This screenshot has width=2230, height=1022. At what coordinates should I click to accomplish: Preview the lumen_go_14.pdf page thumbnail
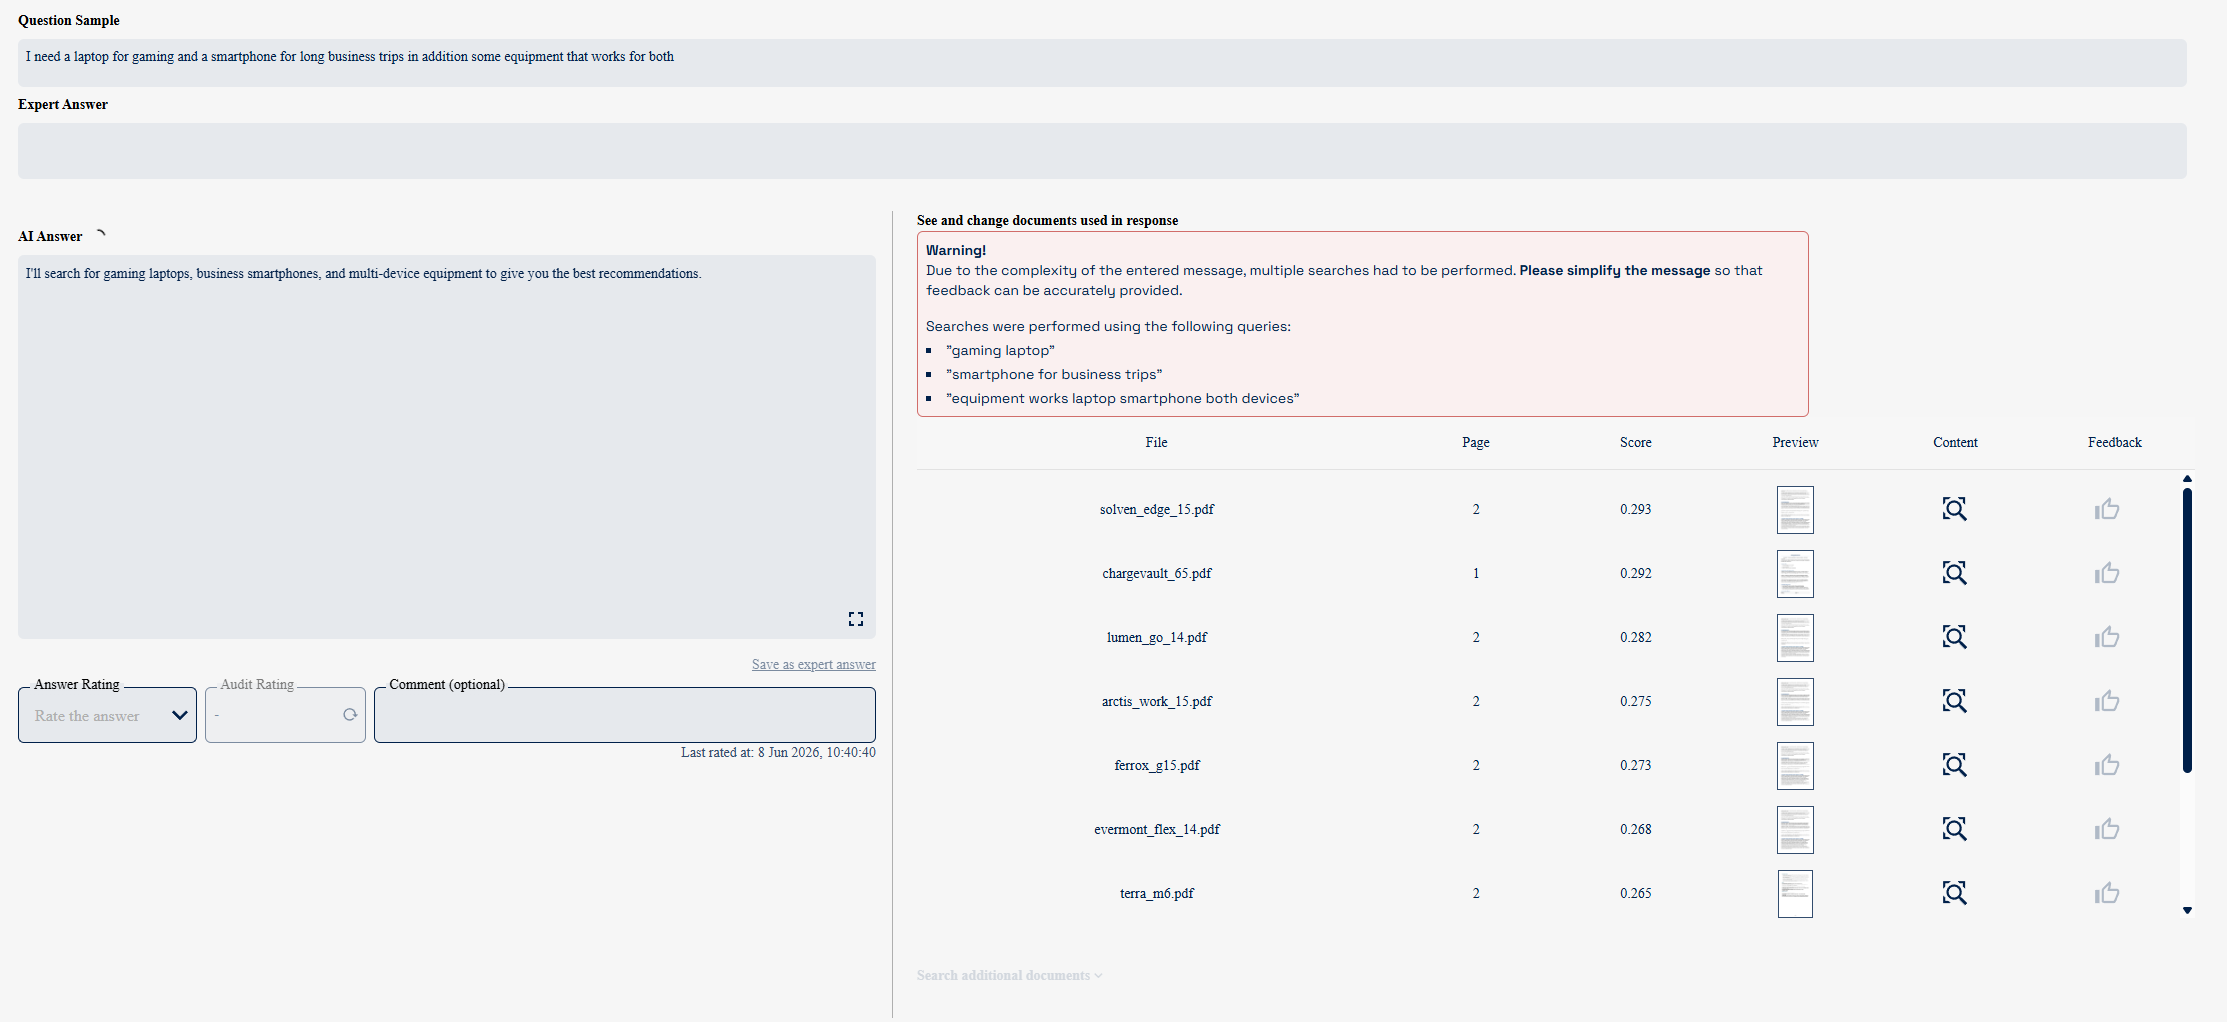pos(1795,638)
